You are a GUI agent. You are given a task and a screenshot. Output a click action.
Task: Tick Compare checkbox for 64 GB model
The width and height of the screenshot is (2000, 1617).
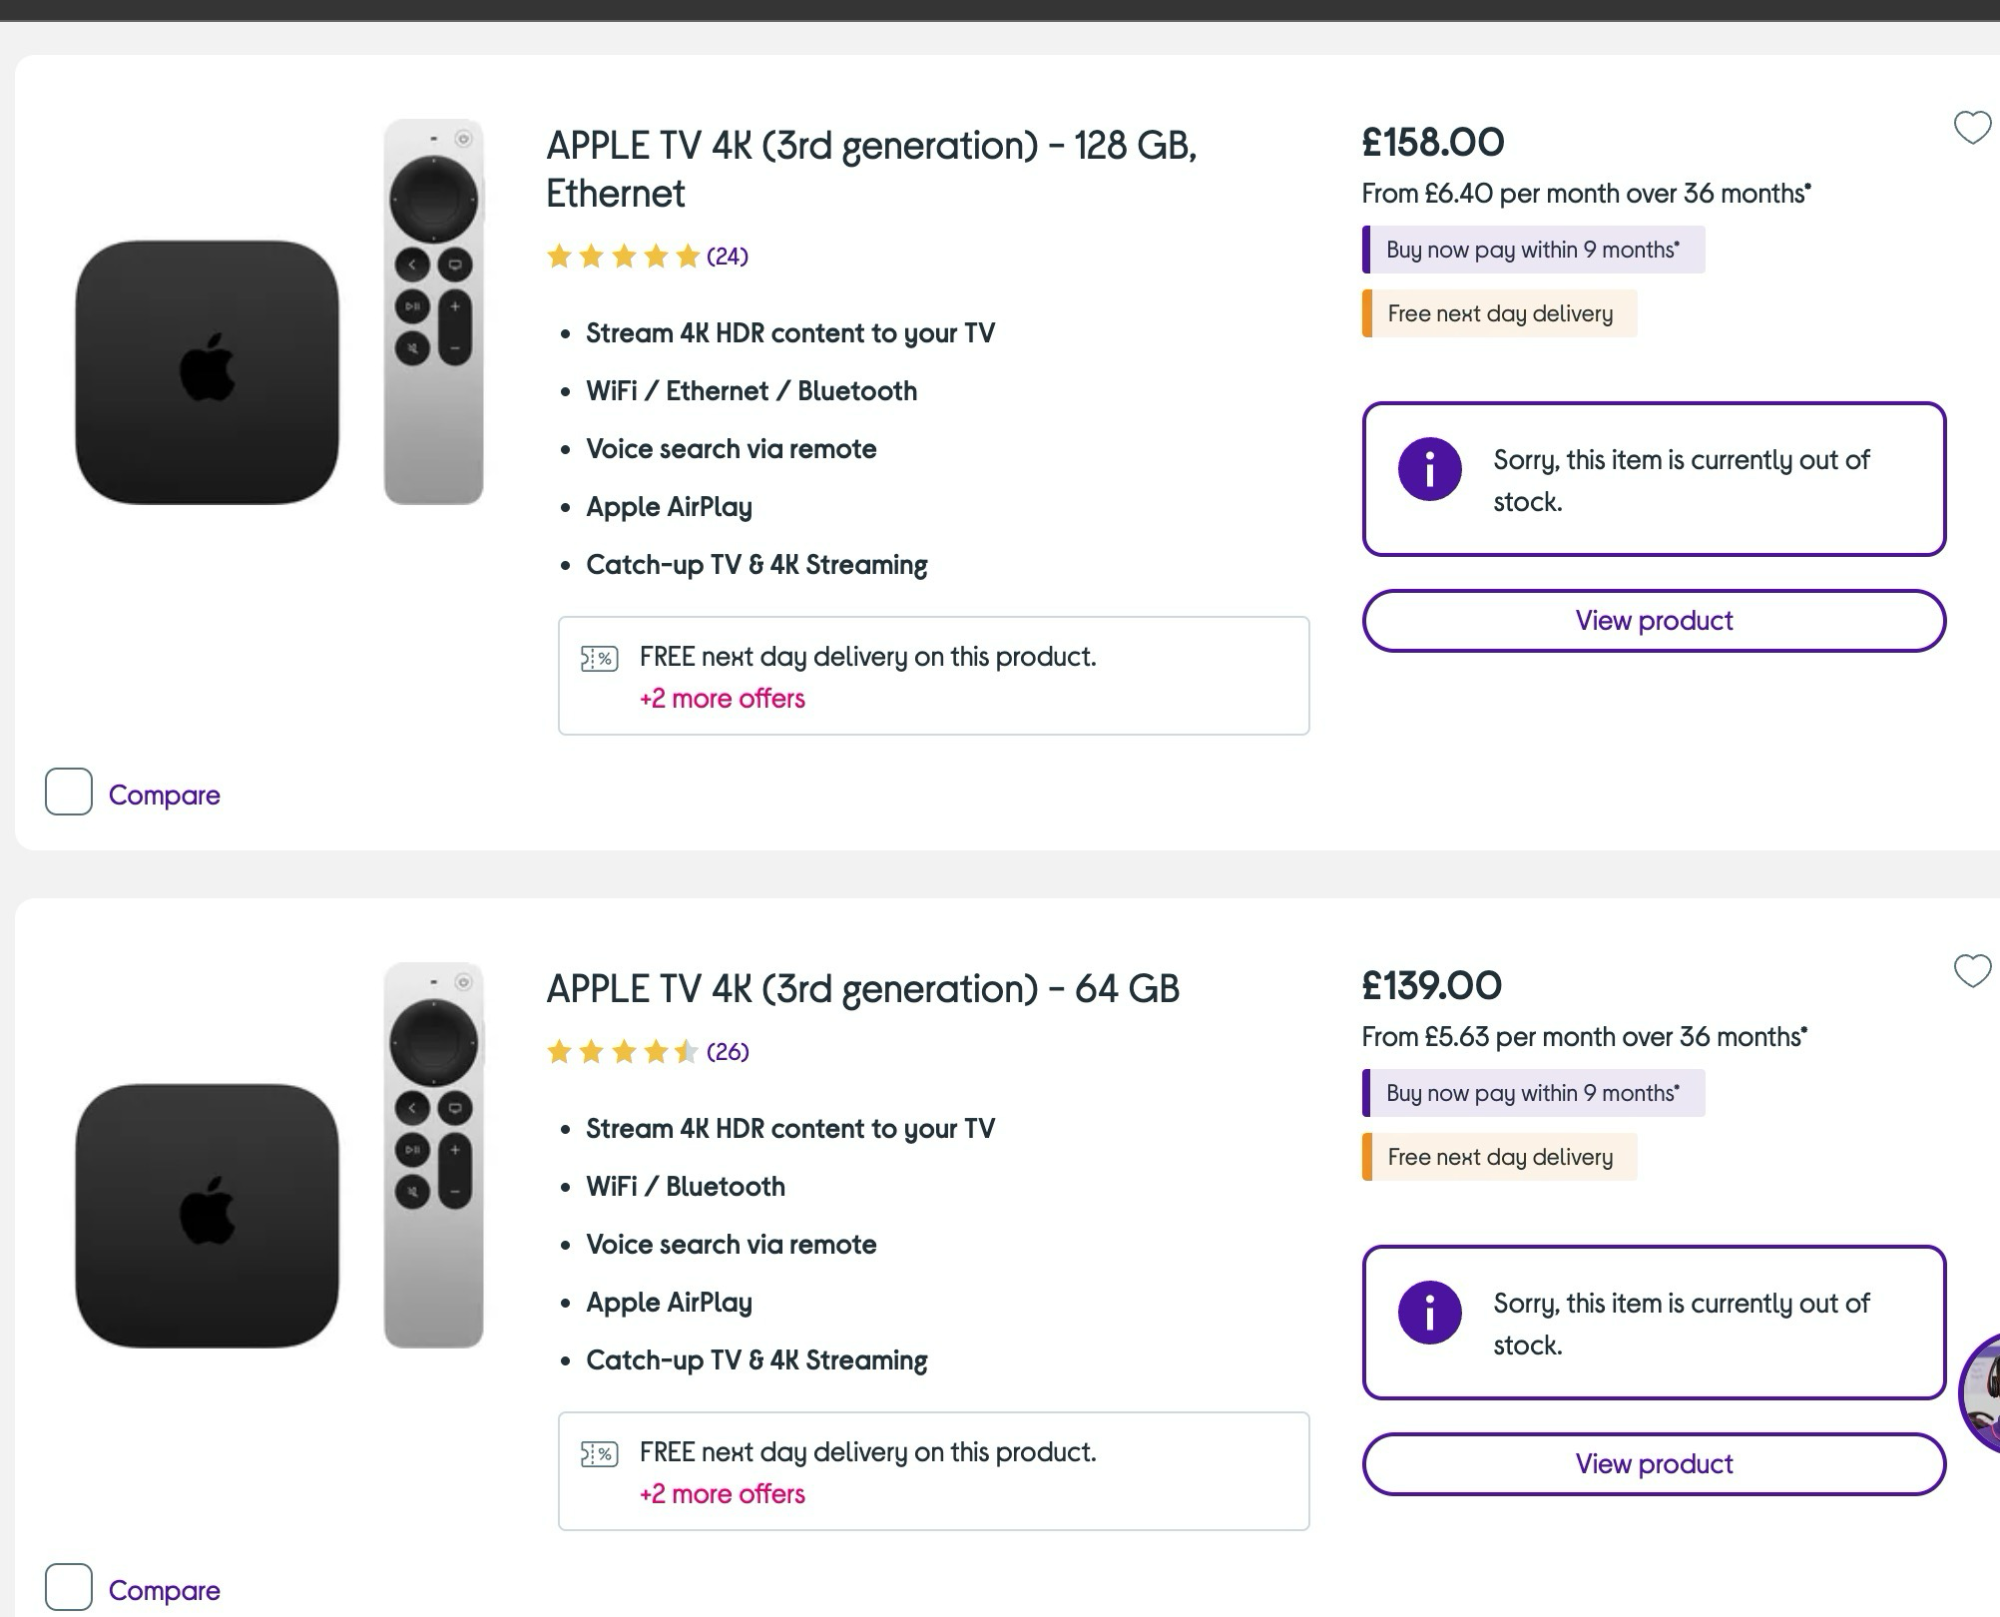click(69, 1587)
